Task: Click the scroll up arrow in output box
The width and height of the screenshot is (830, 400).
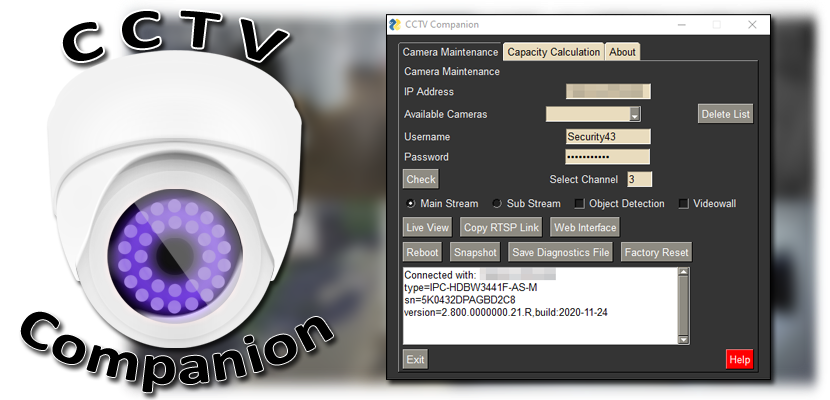Action: coord(683,272)
